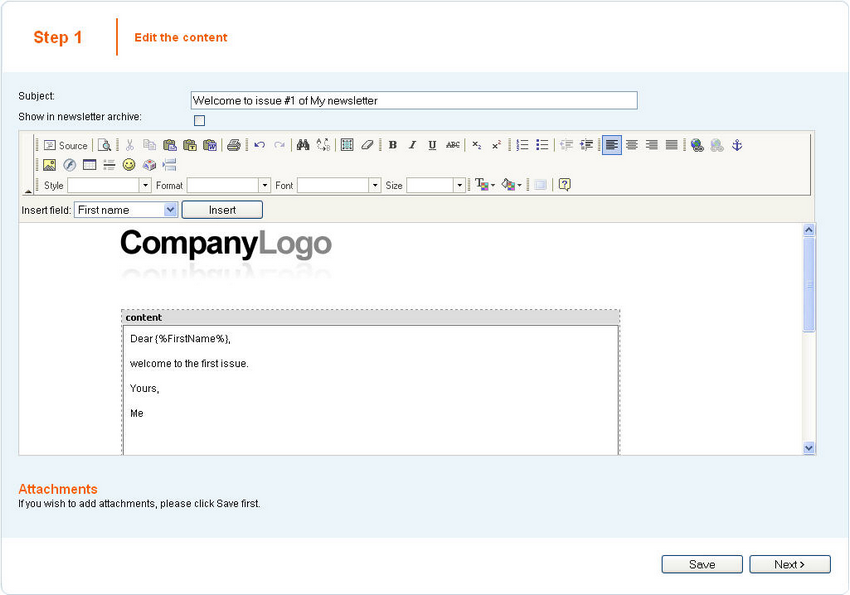Select center text alignment
This screenshot has height=595, width=850.
pos(632,145)
